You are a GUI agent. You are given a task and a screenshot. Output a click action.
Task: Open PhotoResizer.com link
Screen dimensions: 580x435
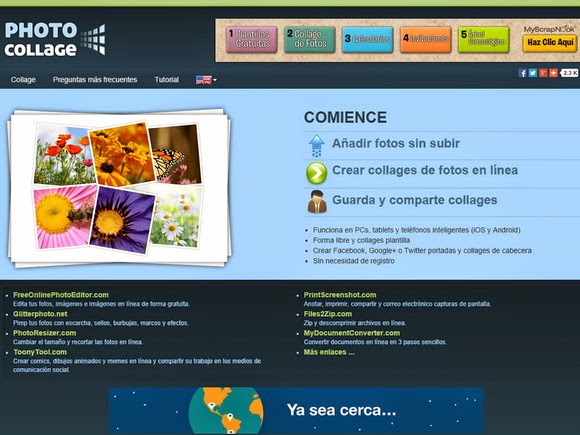pos(44,333)
